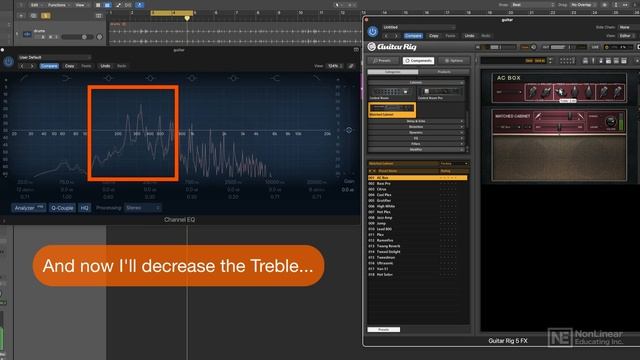
Task: Click Undo in the Channel EQ header
Action: click(105, 66)
